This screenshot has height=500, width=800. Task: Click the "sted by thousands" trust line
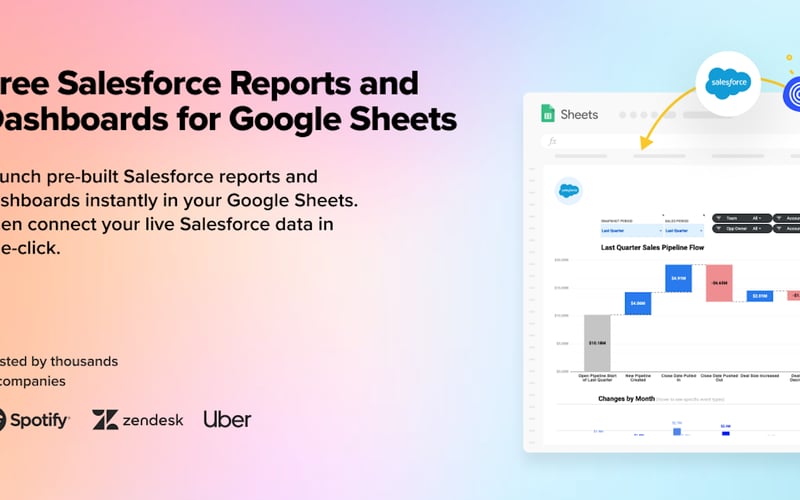pos(59,361)
